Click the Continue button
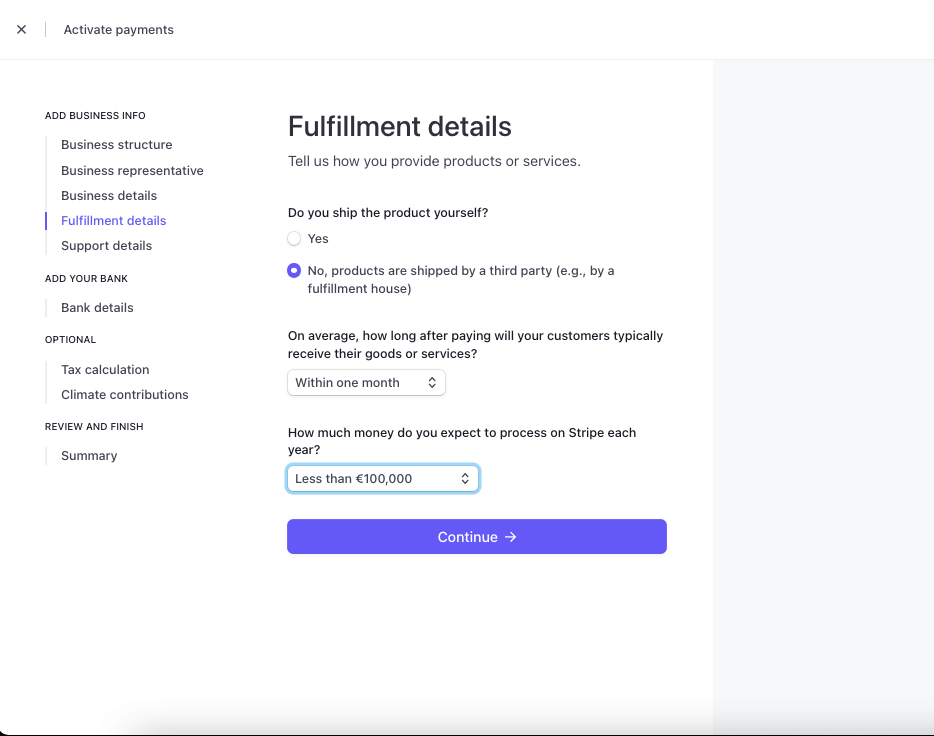 point(476,537)
